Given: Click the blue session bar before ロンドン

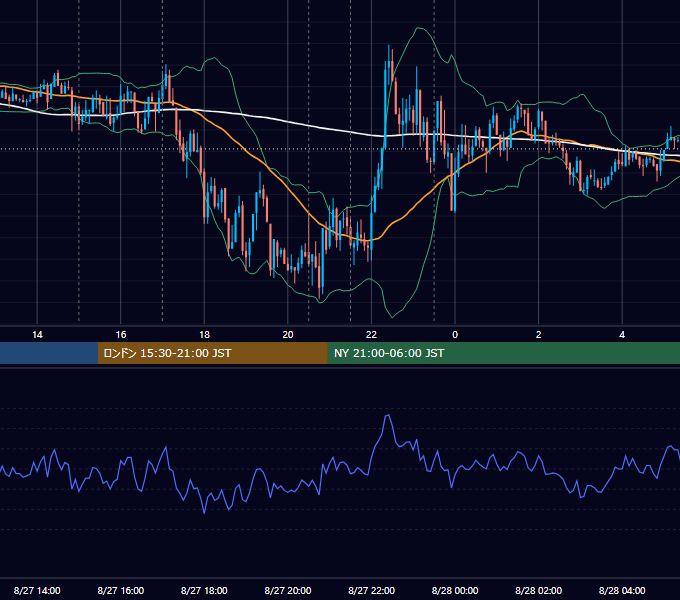Looking at the screenshot, I should coord(49,353).
